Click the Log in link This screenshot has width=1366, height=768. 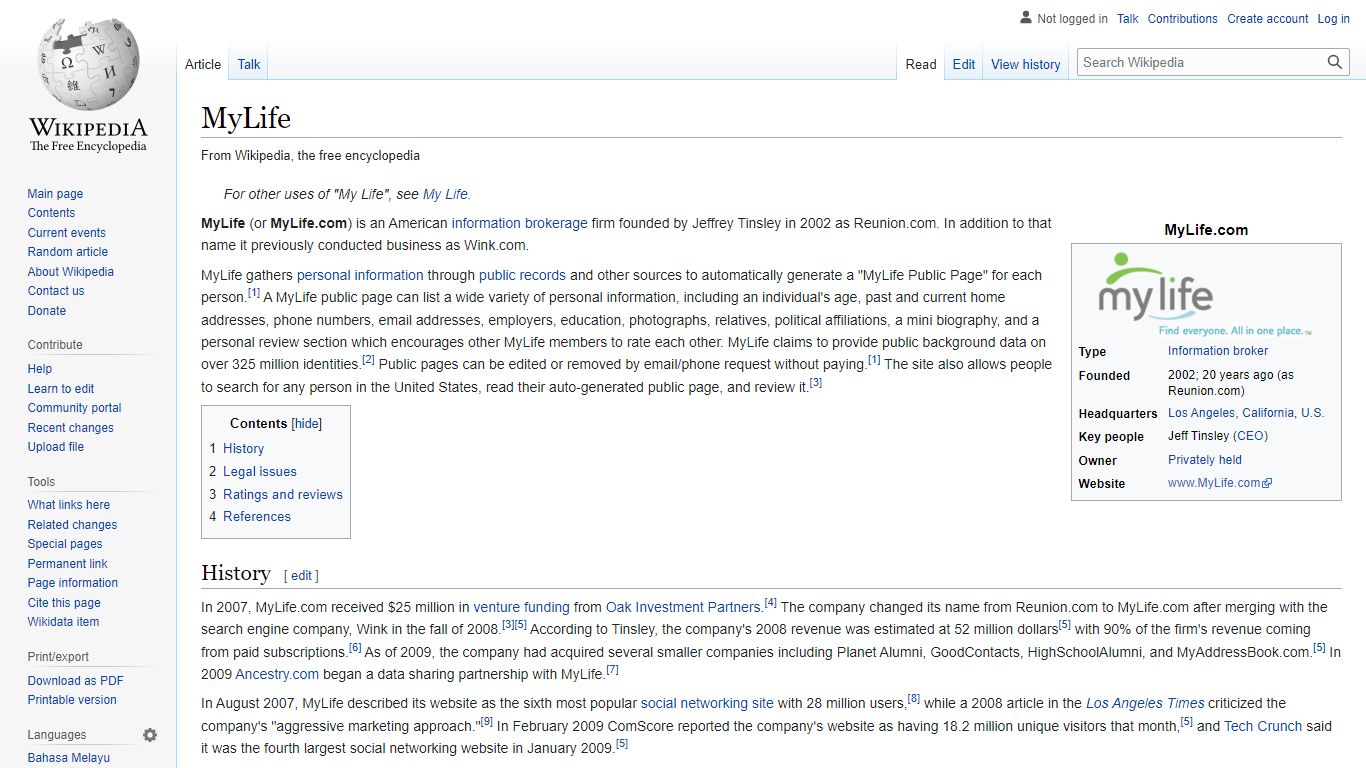1333,19
